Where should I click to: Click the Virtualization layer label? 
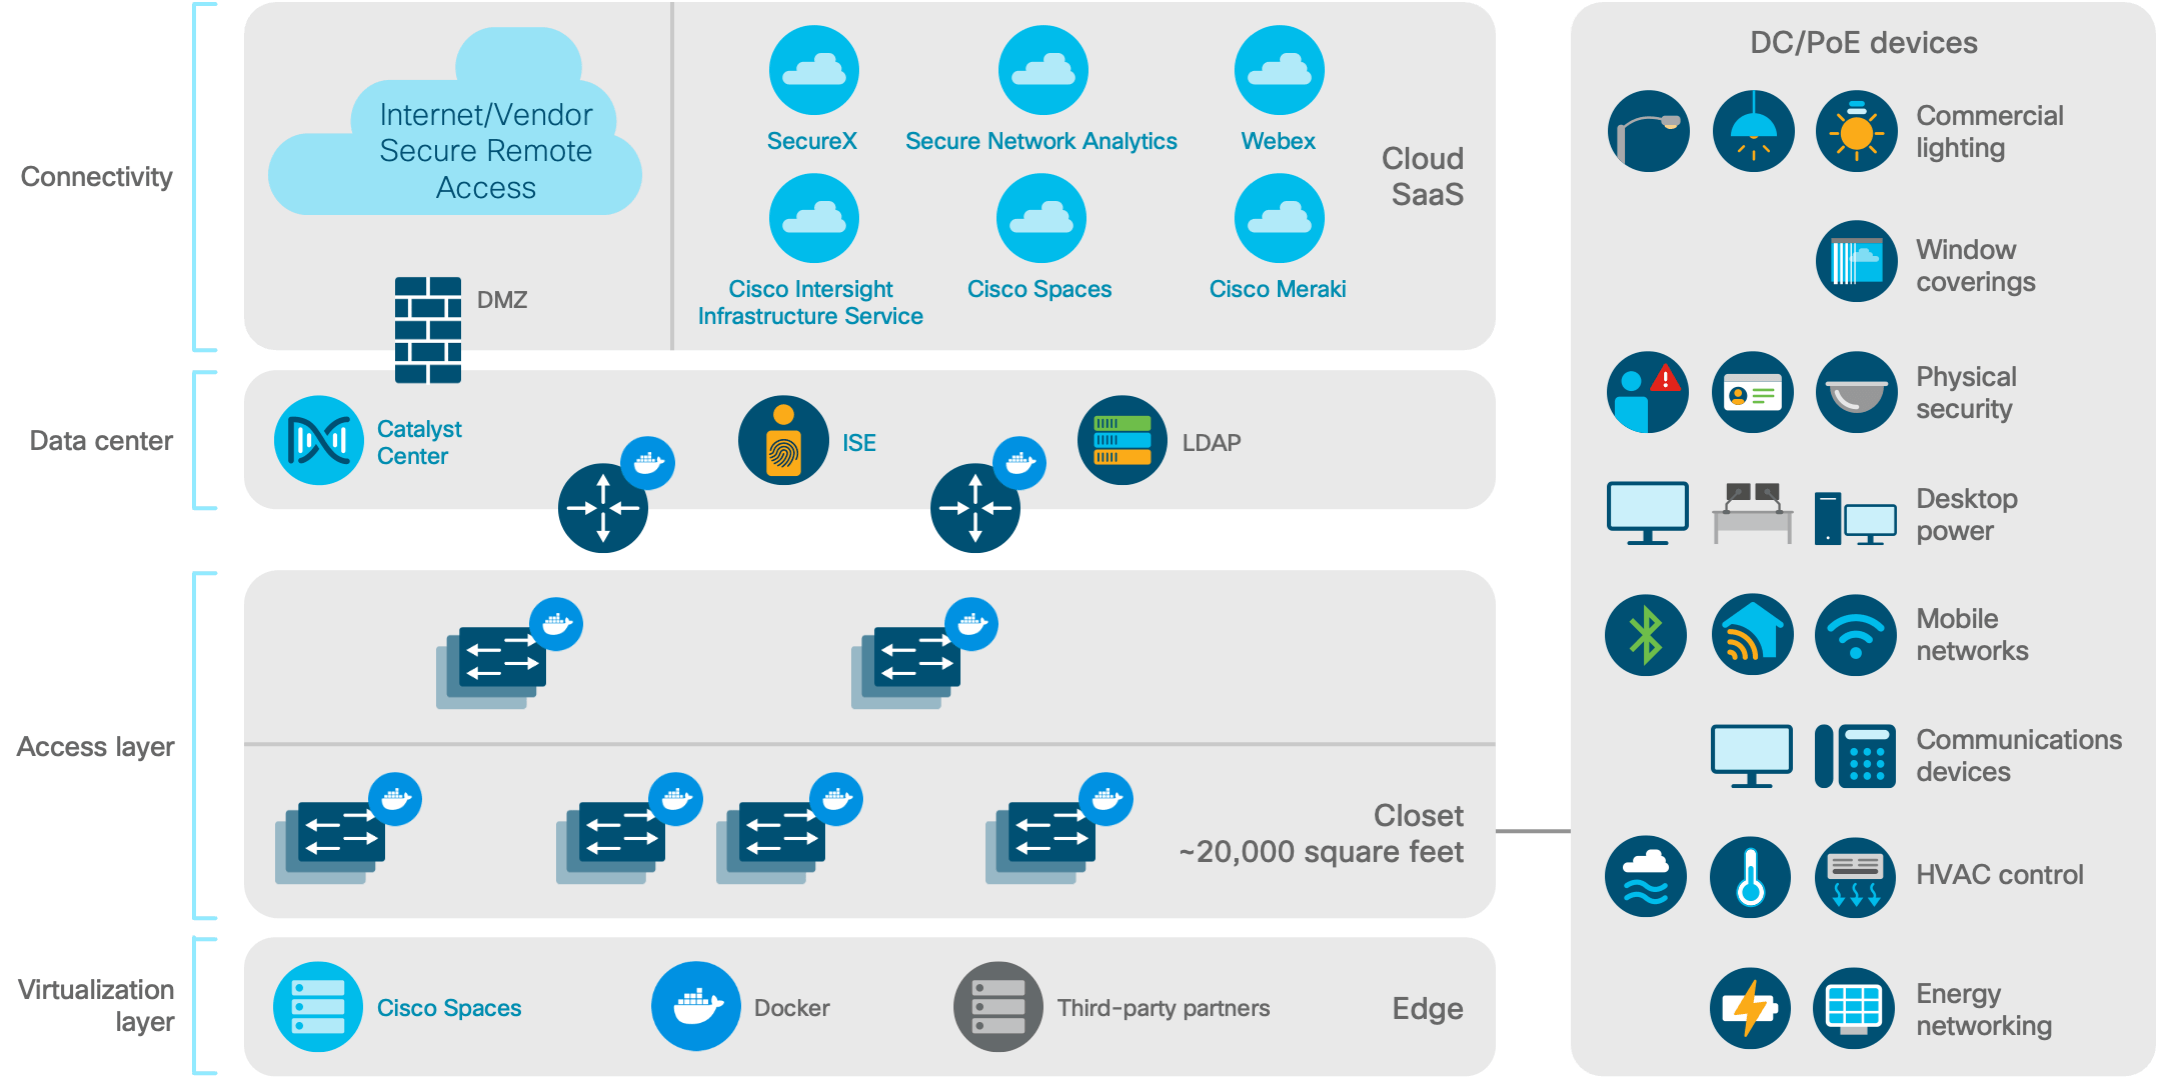point(96,1005)
